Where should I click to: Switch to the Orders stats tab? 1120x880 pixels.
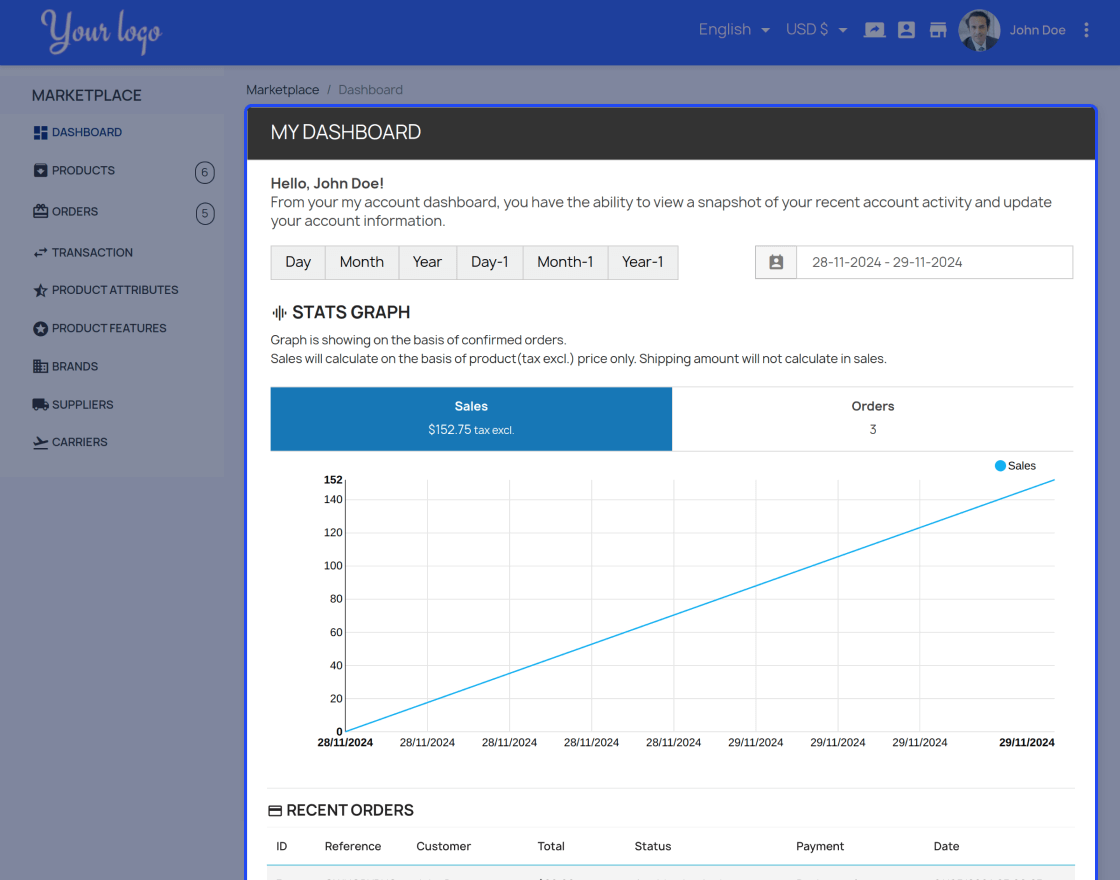[872, 419]
